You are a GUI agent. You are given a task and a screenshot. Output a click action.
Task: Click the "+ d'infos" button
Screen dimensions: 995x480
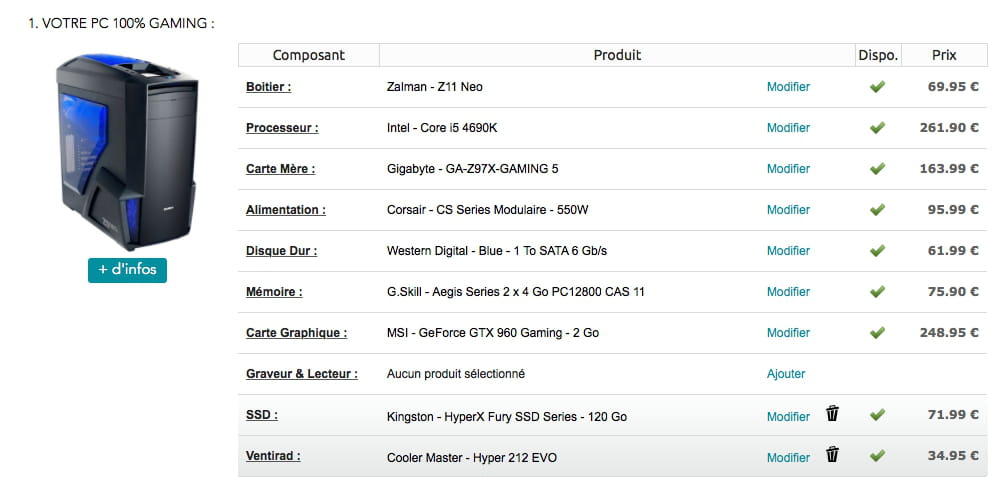pos(127,270)
